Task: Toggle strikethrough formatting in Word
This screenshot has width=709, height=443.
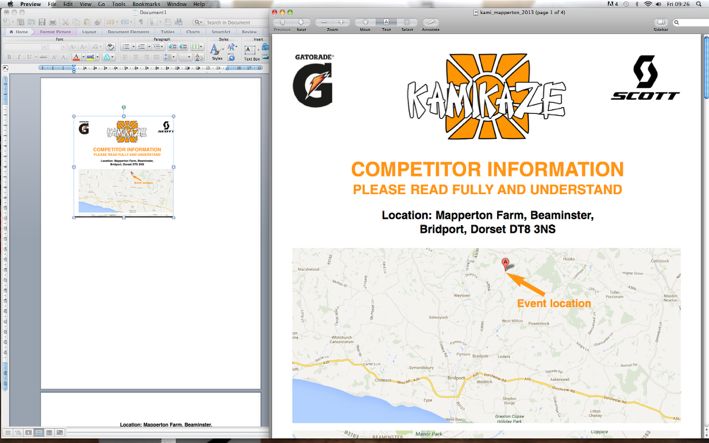Action: pos(43,57)
